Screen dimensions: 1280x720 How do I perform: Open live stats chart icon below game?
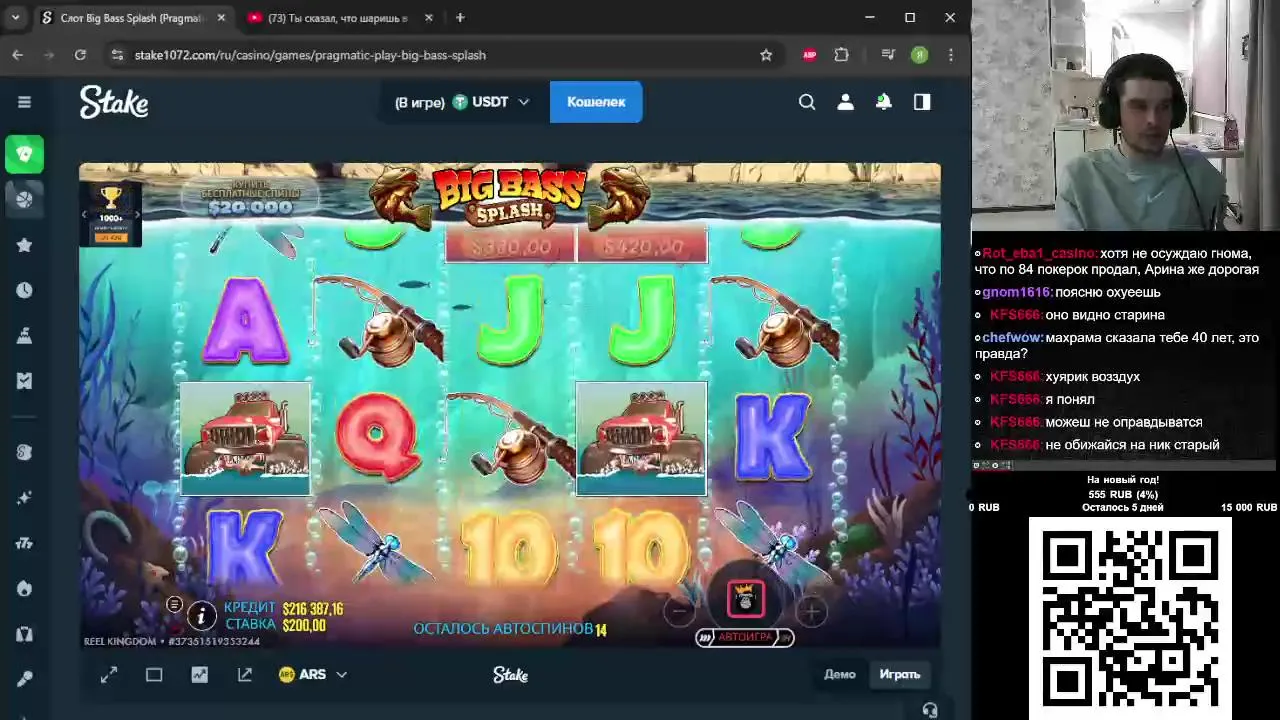[x=200, y=675]
